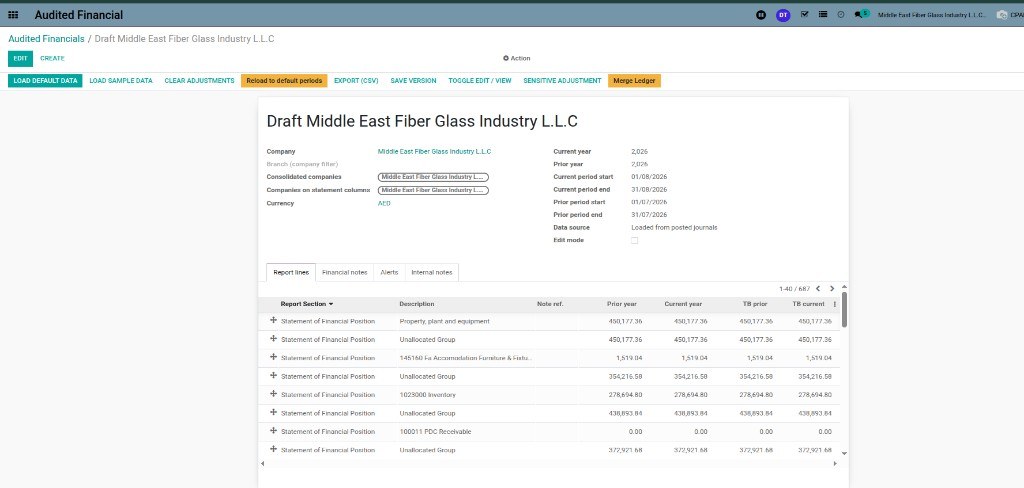This screenshot has height=488, width=1024.
Task: Click Reload to default periods
Action: pos(284,81)
